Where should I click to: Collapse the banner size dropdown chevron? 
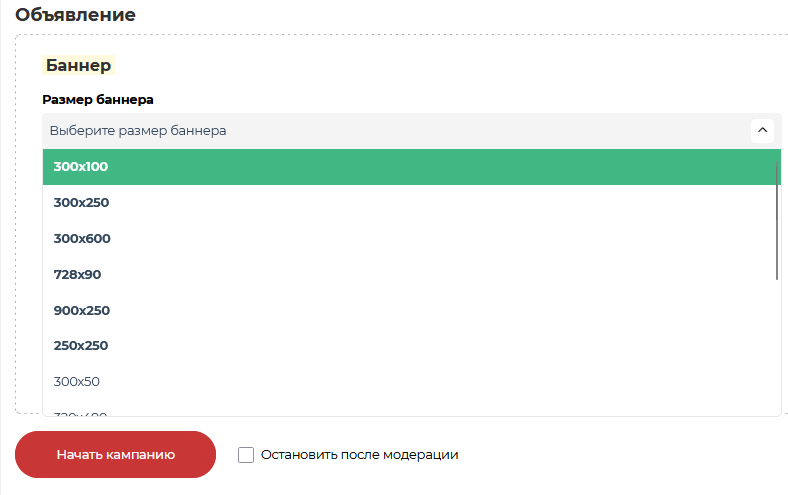tap(762, 130)
